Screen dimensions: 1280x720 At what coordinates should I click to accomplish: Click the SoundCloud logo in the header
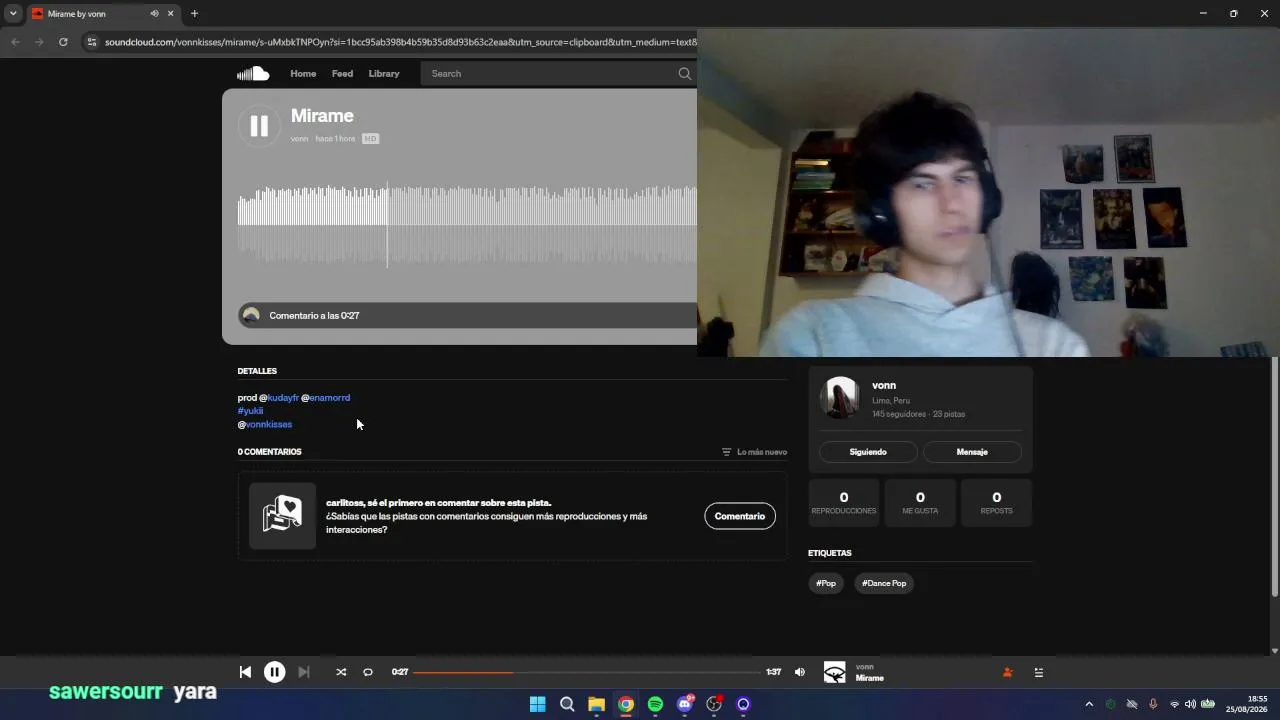[253, 73]
